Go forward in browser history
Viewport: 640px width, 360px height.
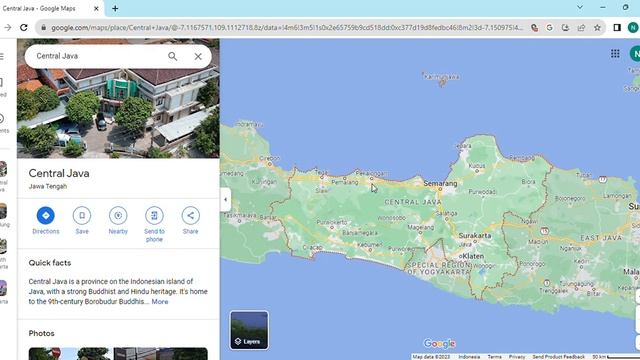click(7, 27)
